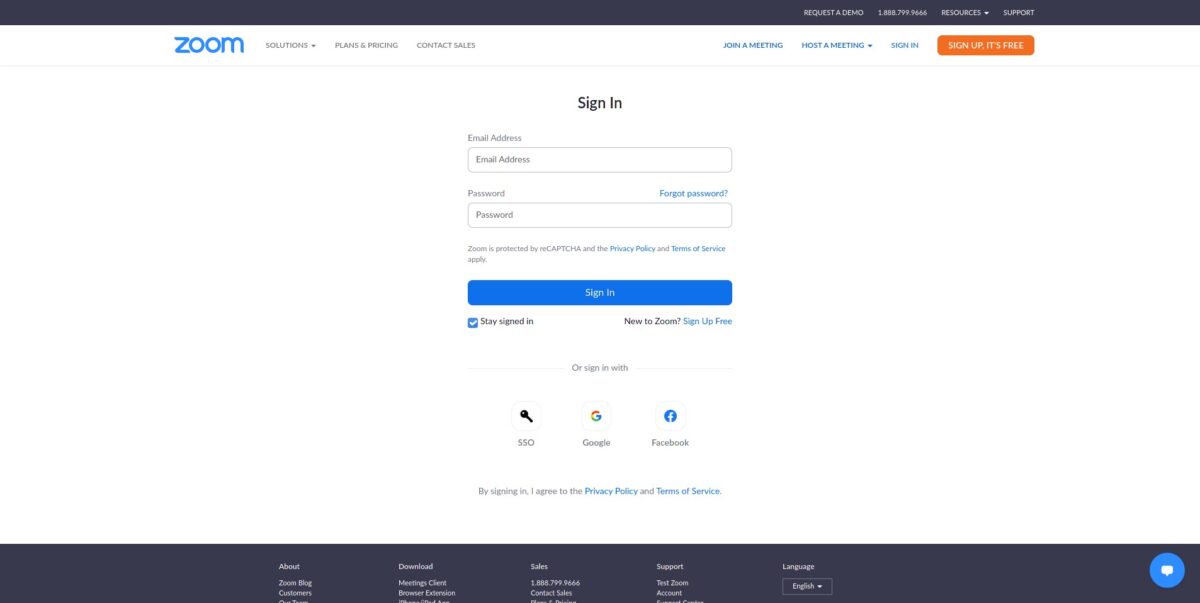1200x603 pixels.
Task: Open Contact Sales in the header
Action: coord(446,45)
